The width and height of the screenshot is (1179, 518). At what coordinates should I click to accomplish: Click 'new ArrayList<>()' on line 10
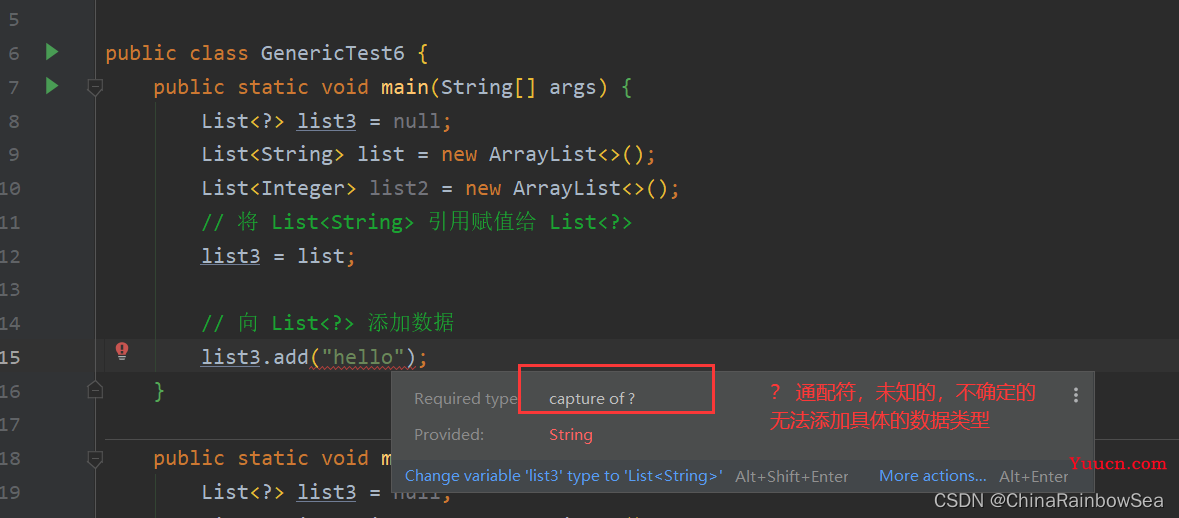pyautogui.click(x=566, y=189)
